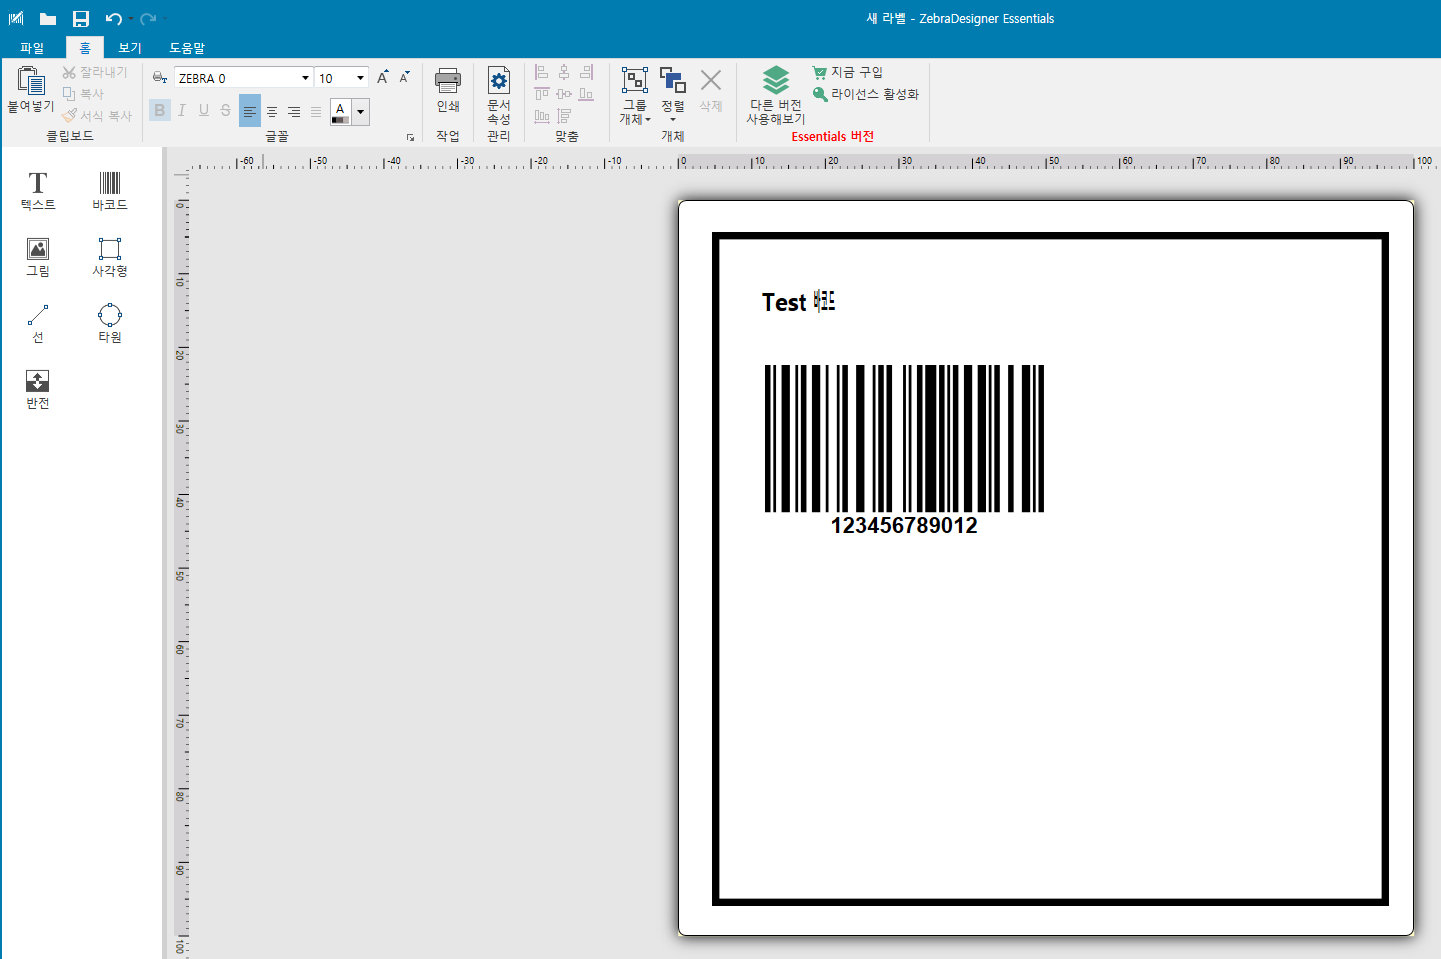Click 라이선스 활성화 (Activate license)
Screen dimensions: 1441x959
click(866, 94)
